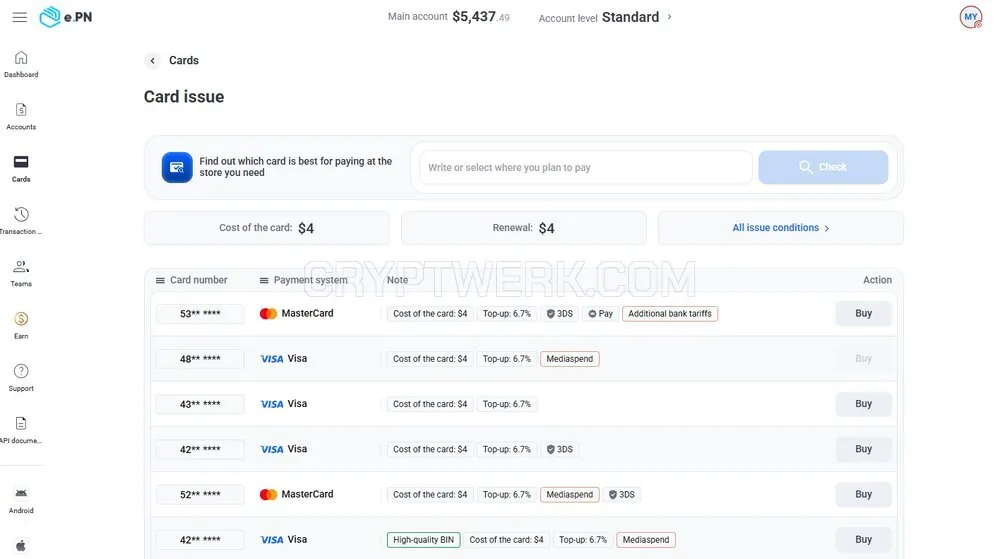1000x559 pixels.
Task: Click MasterCard logo in 52** row
Action: 268,495
